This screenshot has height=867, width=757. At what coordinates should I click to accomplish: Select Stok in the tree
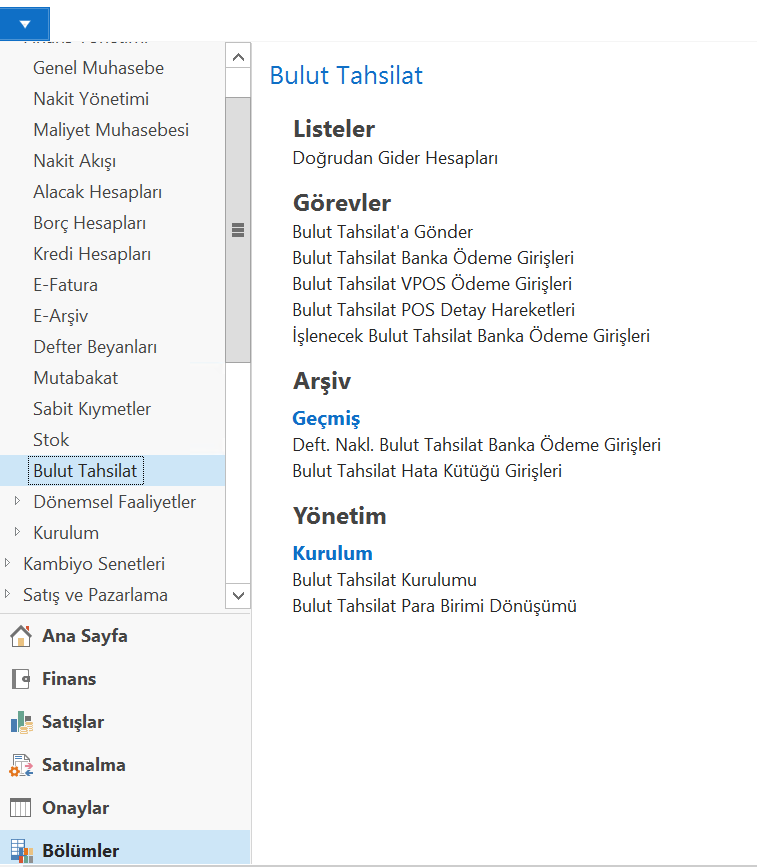(51, 440)
